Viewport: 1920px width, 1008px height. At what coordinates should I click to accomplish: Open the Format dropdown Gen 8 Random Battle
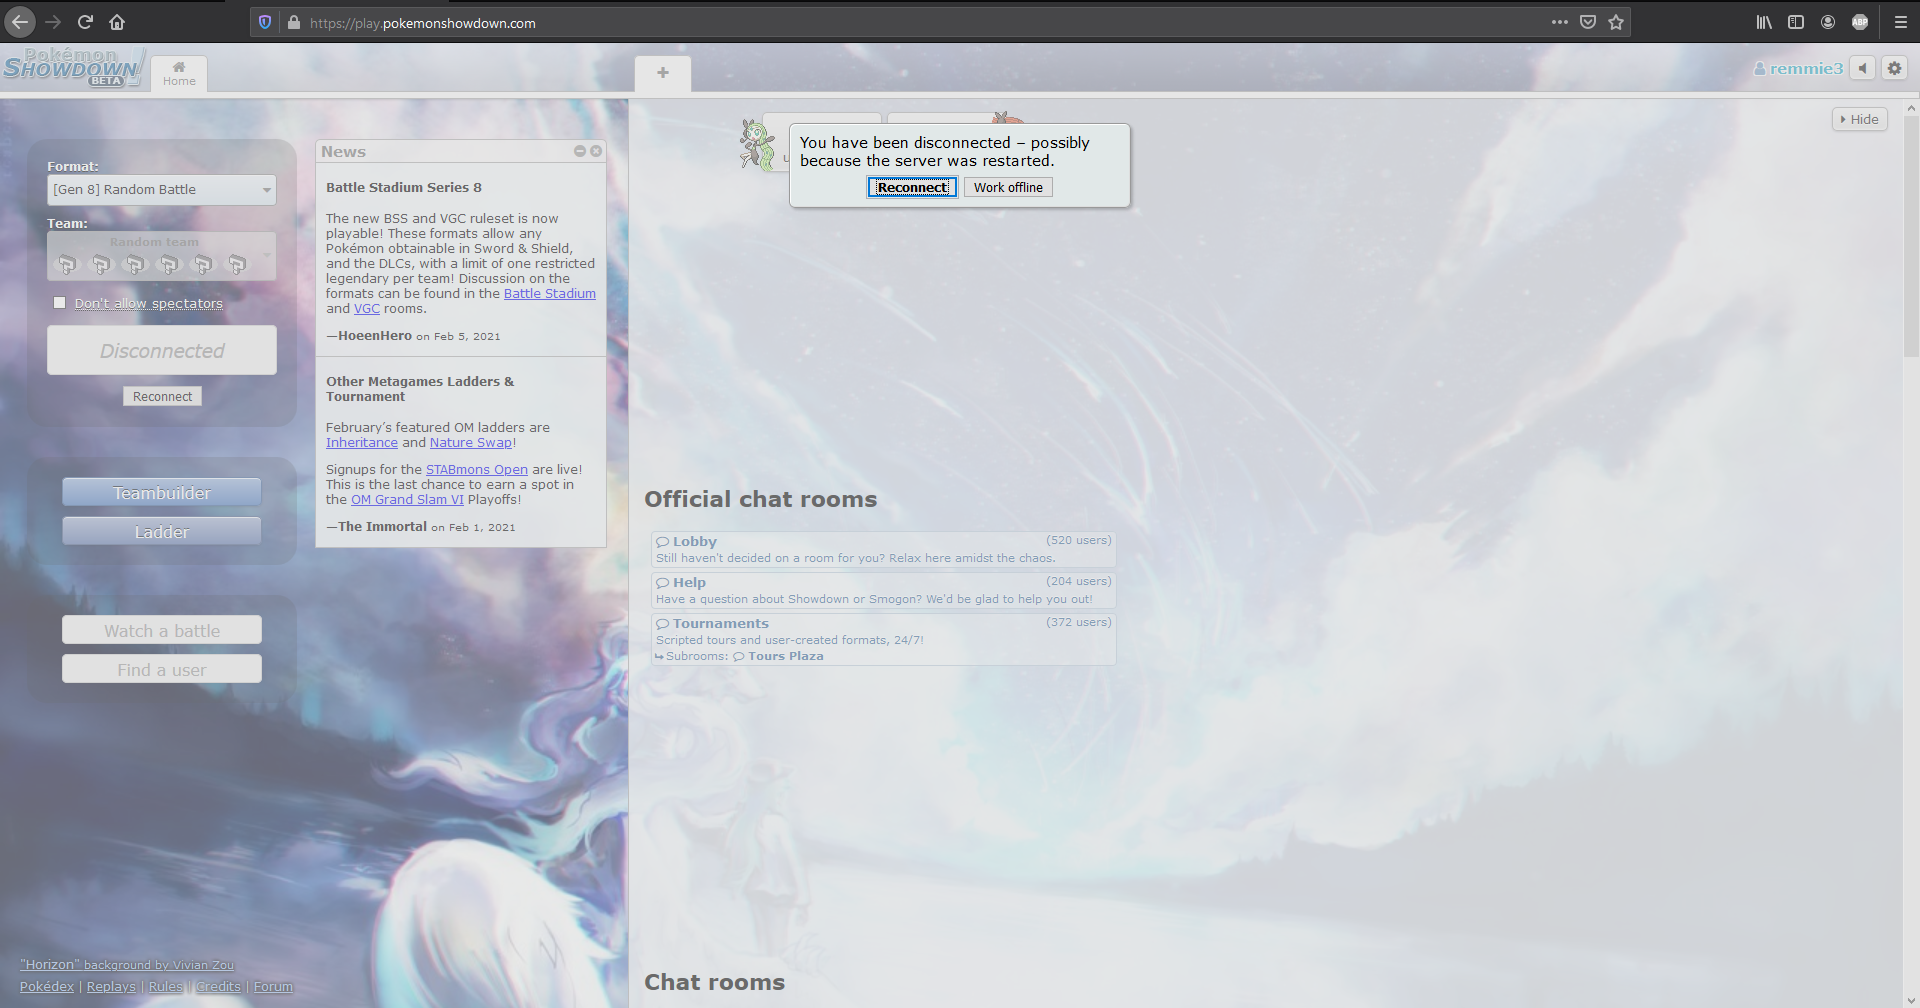(x=162, y=190)
